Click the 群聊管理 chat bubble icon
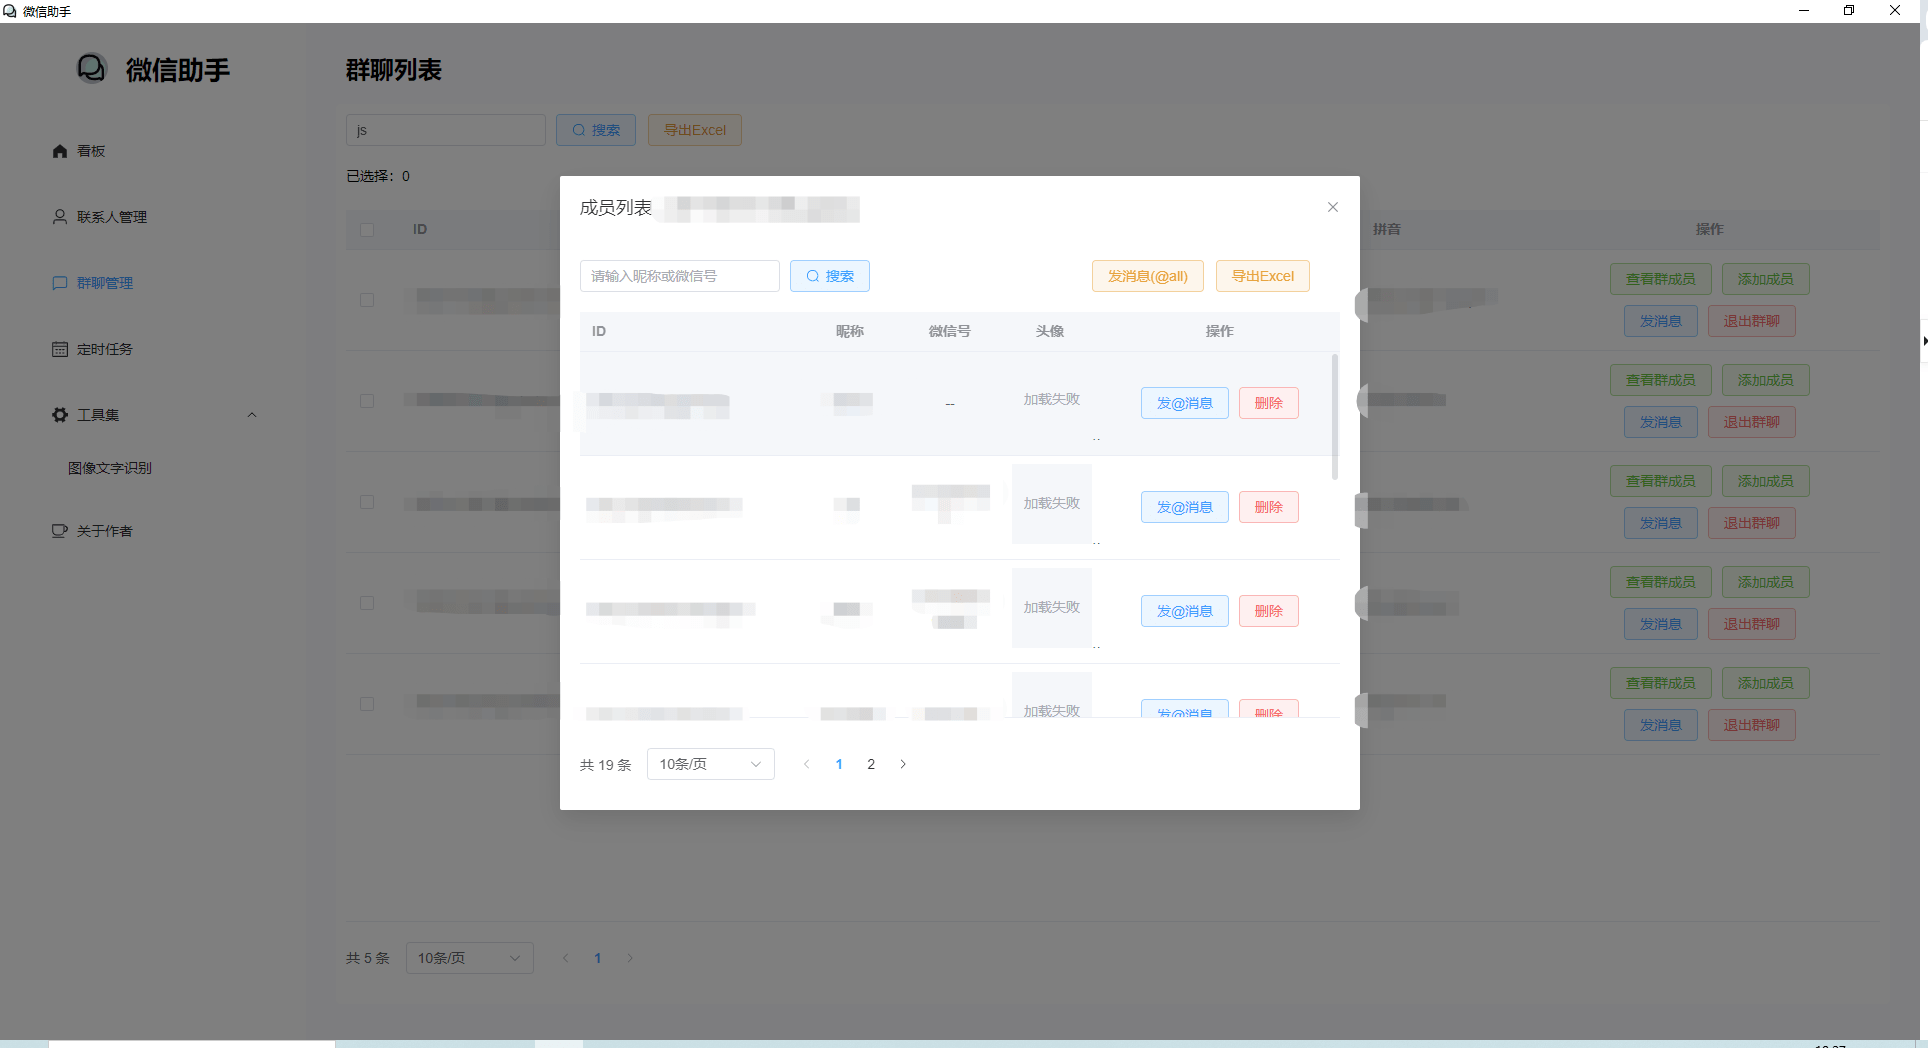This screenshot has height=1048, width=1928. coord(60,283)
